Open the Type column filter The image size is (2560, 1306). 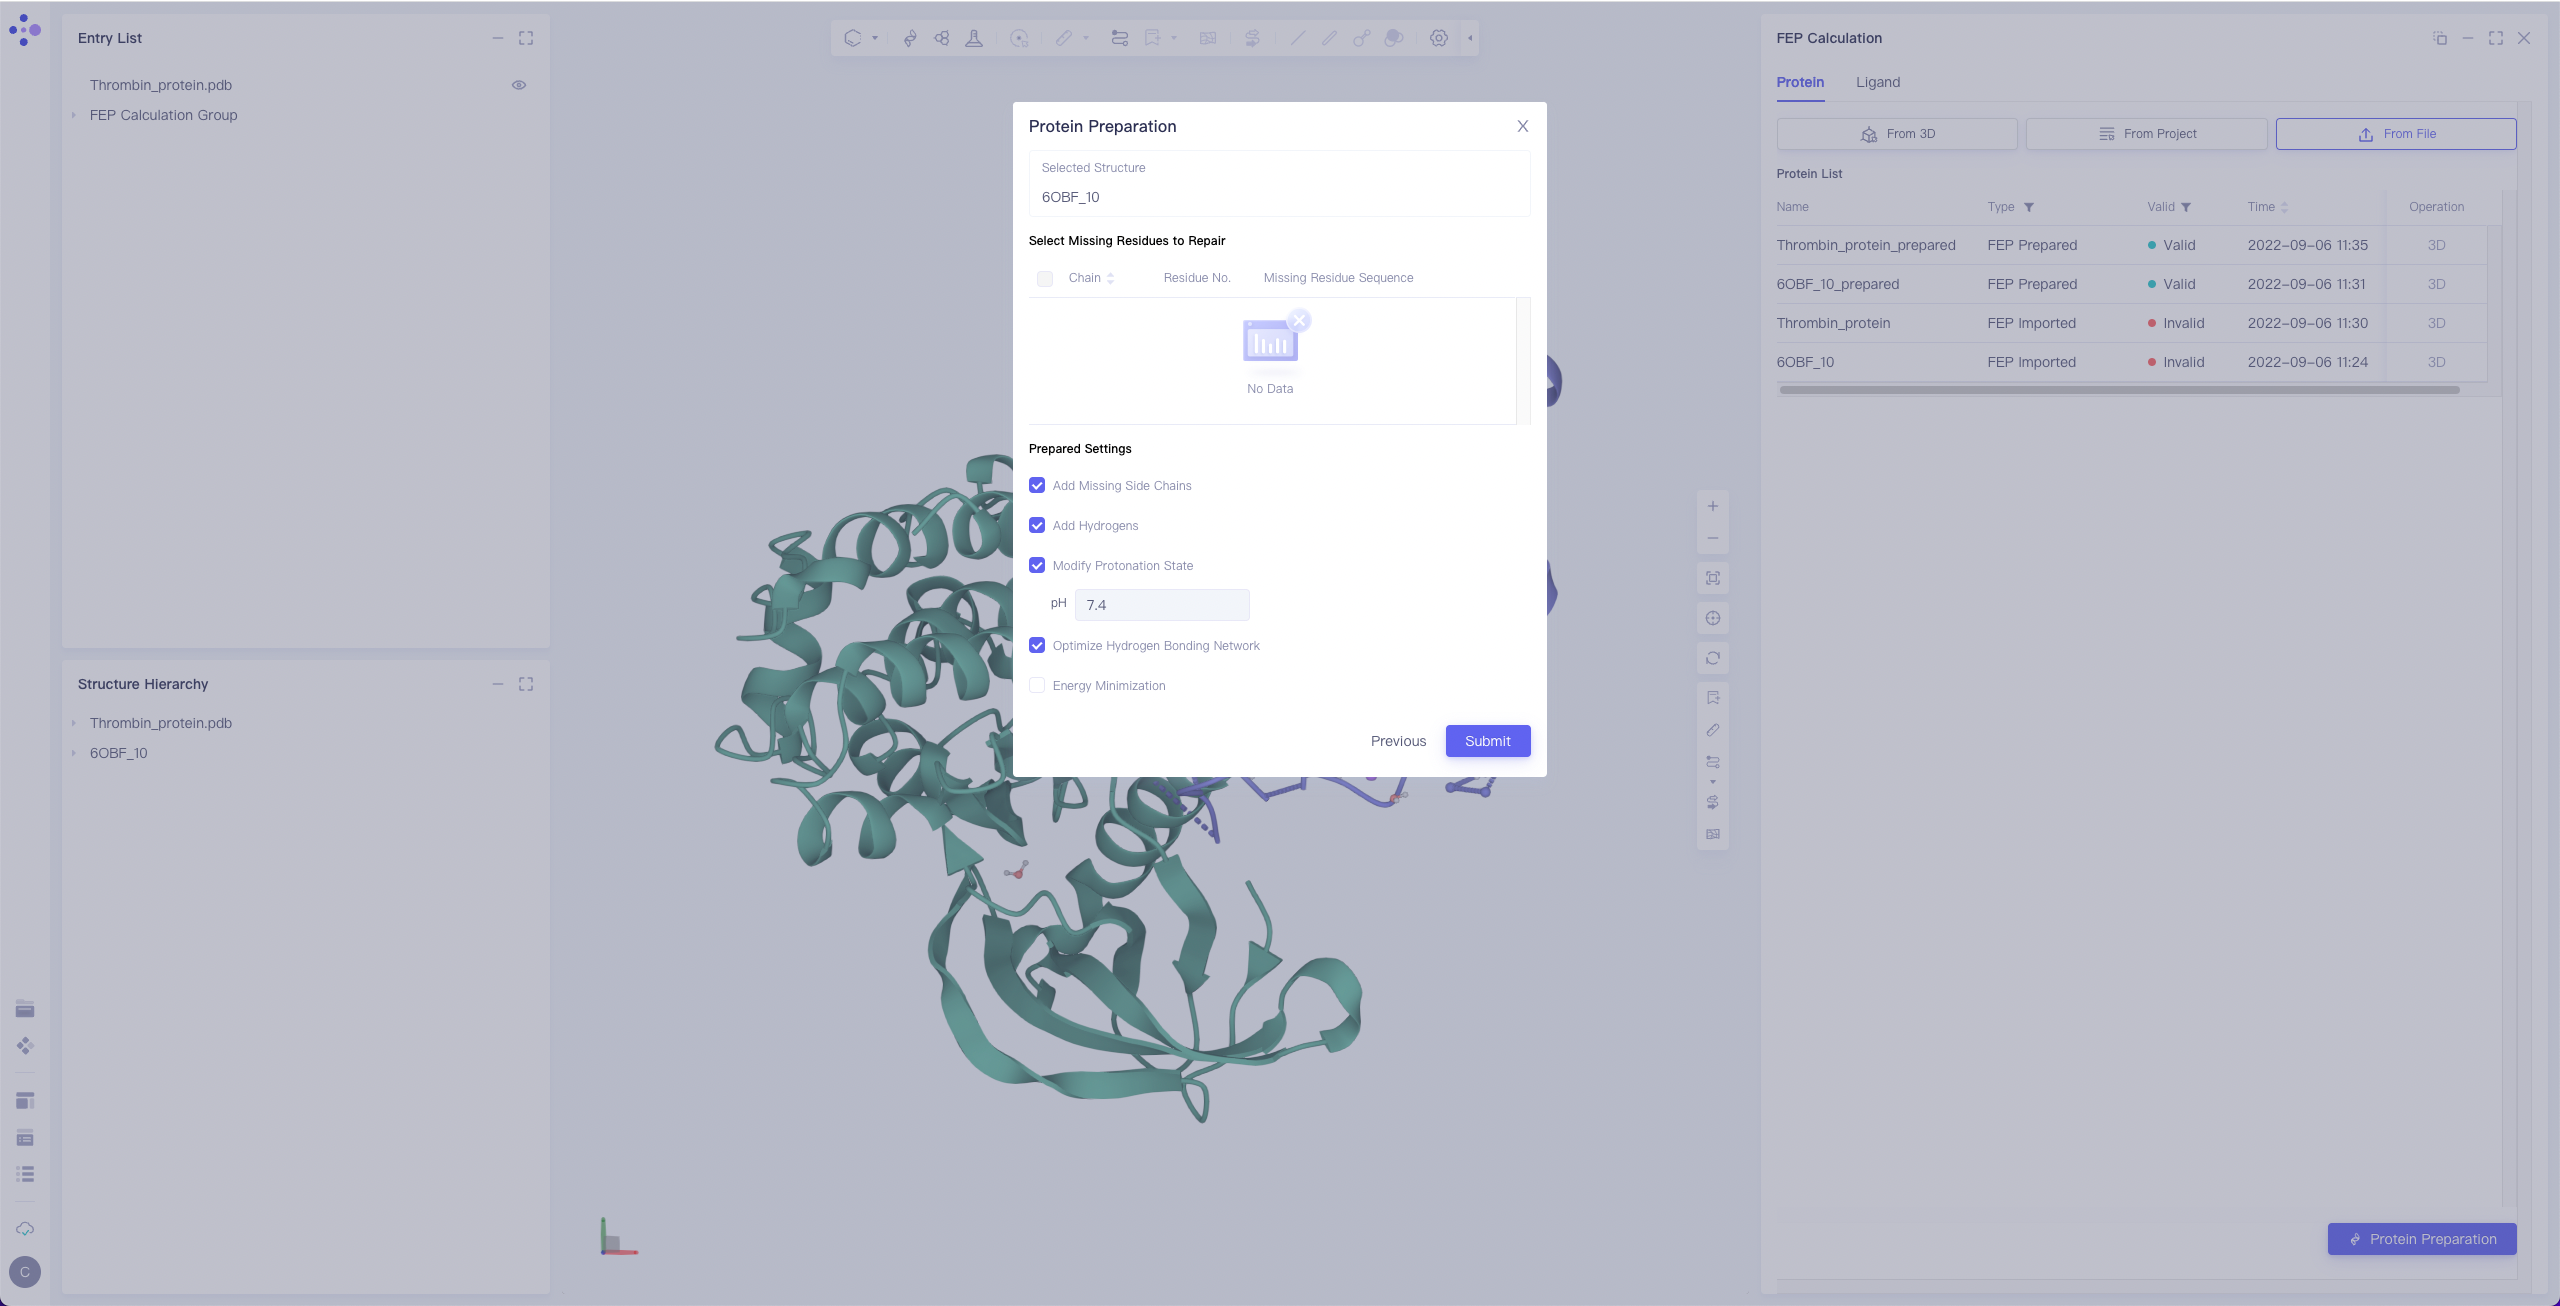(x=2029, y=207)
